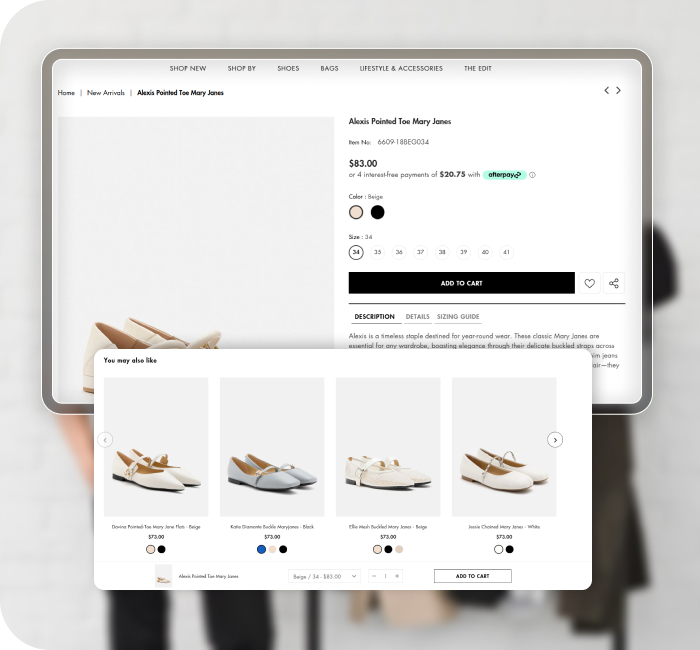Increase quantity with the plus button
Image resolution: width=700 pixels, height=650 pixels.
click(x=397, y=576)
